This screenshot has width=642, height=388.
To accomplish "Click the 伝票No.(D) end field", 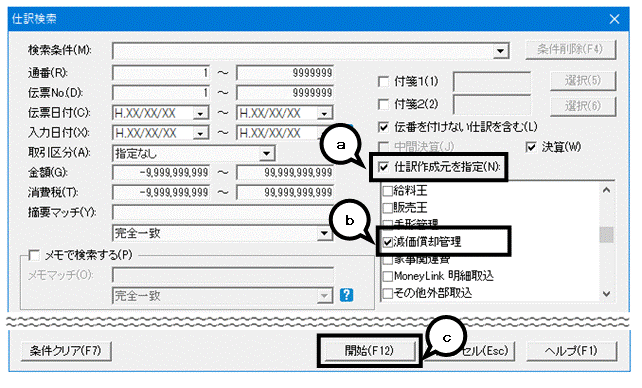I will click(285, 93).
